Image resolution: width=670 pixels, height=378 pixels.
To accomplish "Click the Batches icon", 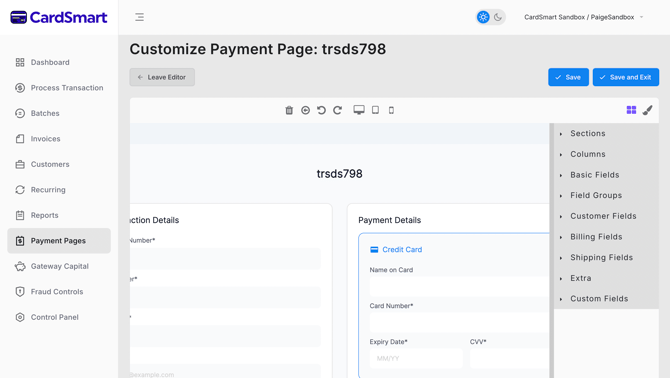I will [20, 113].
